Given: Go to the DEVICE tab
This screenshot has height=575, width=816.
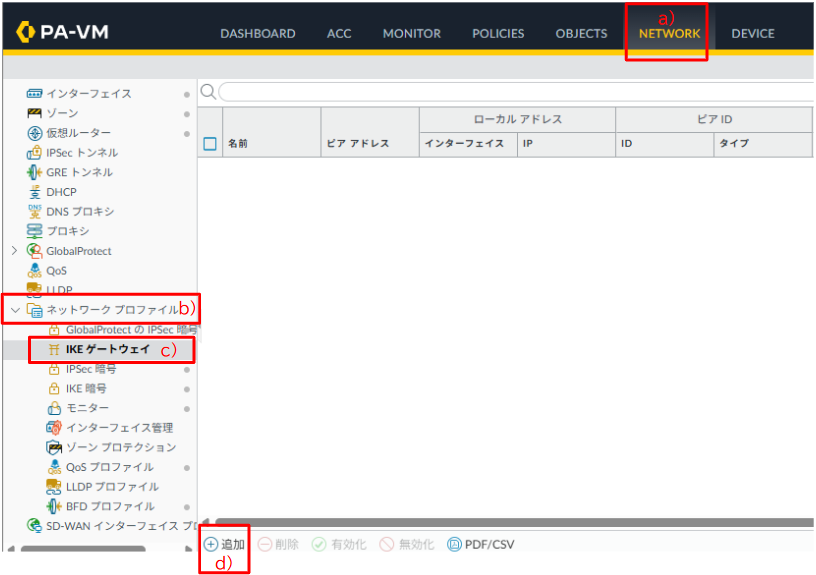Looking at the screenshot, I should 753,34.
